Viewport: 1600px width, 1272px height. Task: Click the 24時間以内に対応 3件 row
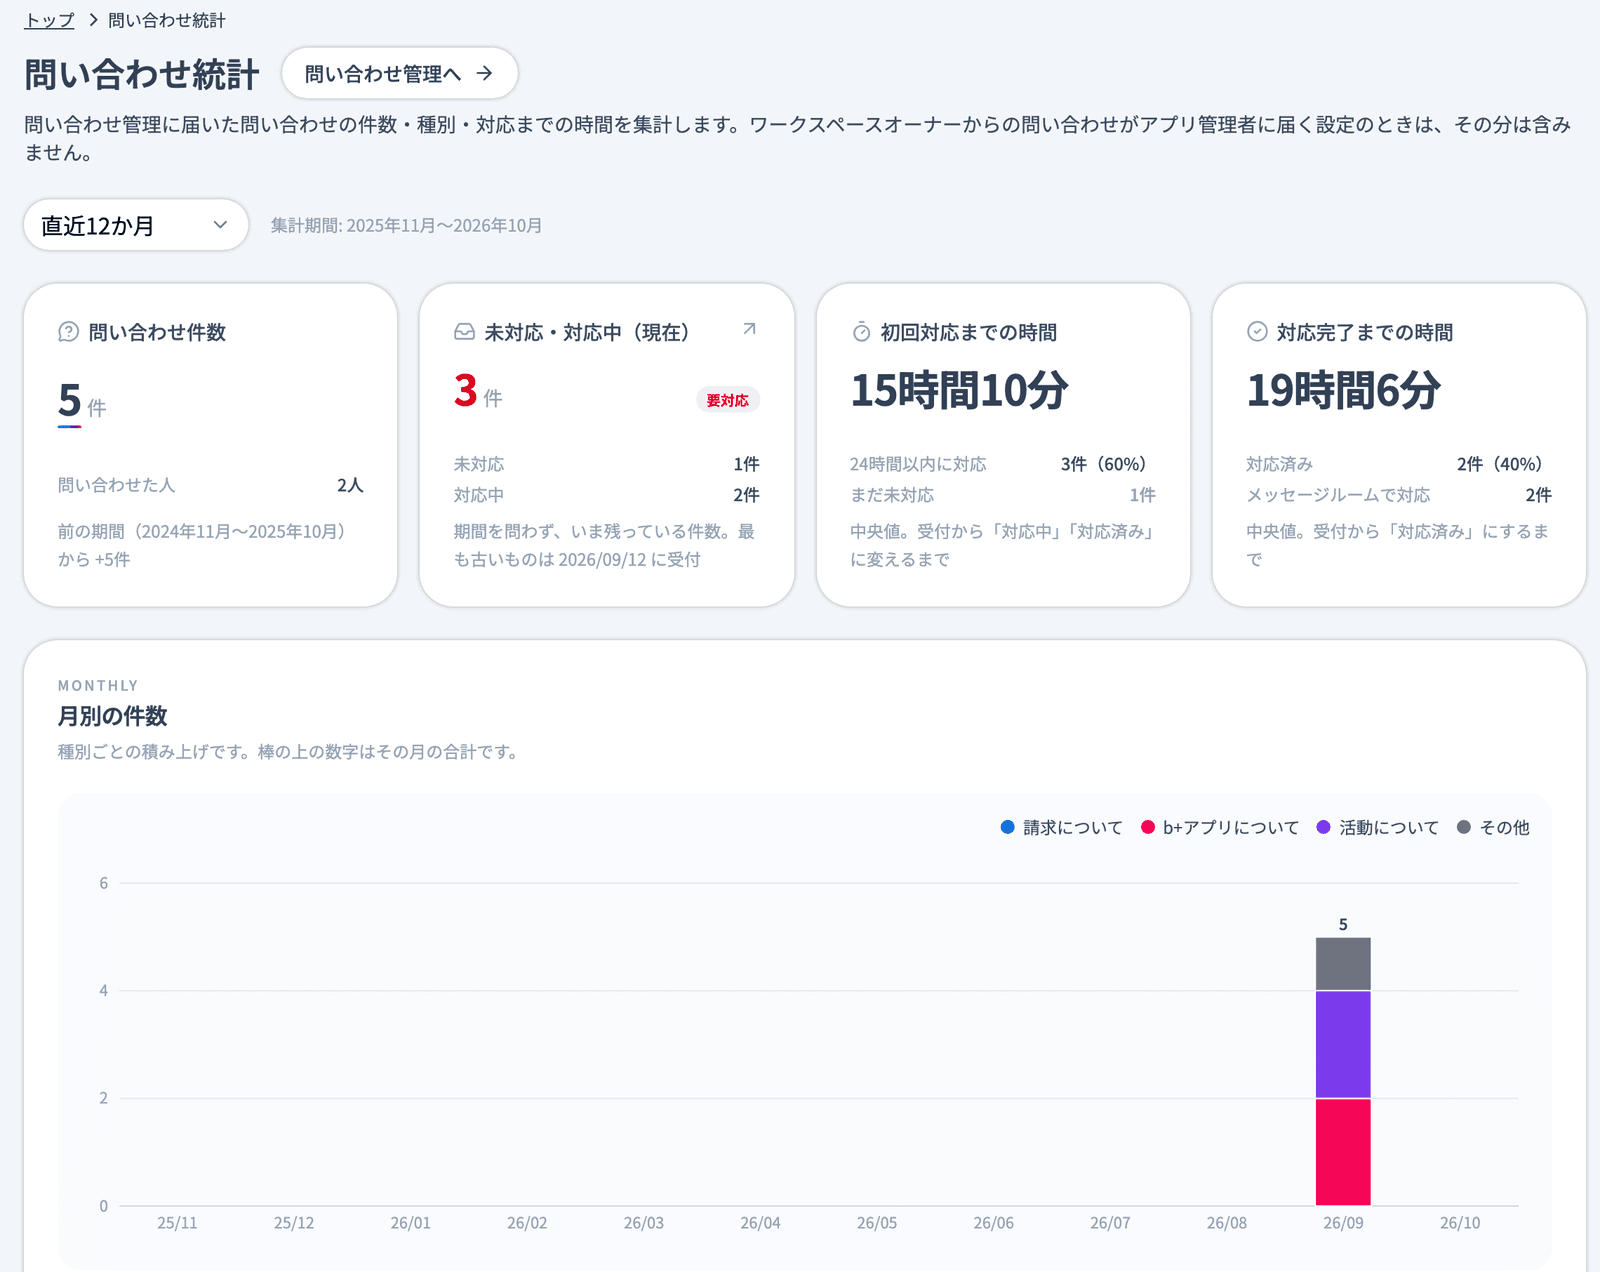1002,464
